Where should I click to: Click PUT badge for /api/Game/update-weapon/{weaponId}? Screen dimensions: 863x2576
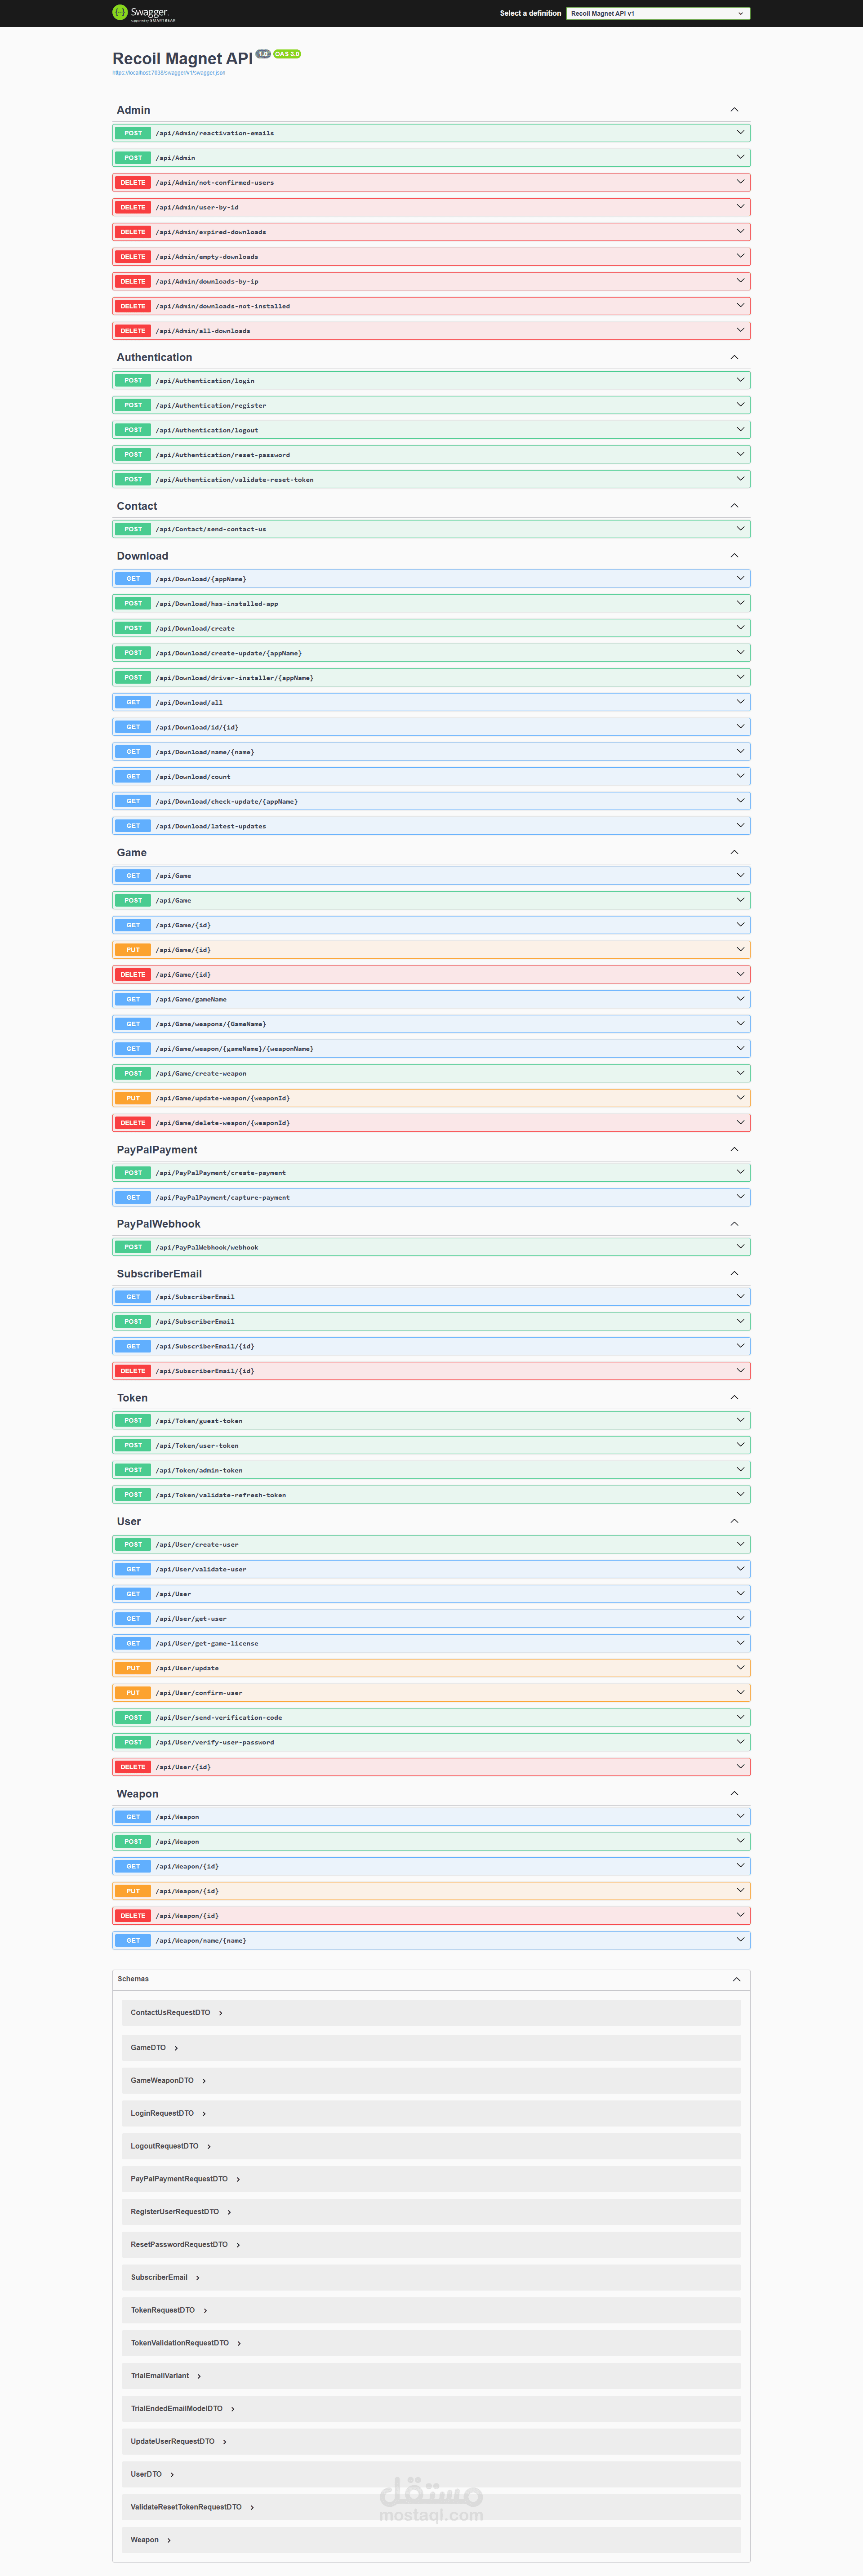[x=133, y=1098]
